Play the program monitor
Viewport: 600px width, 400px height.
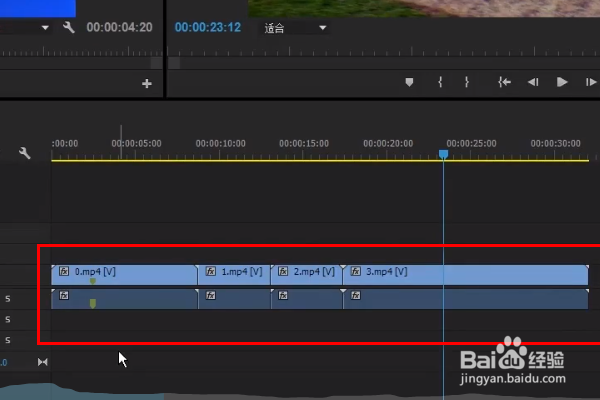coord(562,82)
